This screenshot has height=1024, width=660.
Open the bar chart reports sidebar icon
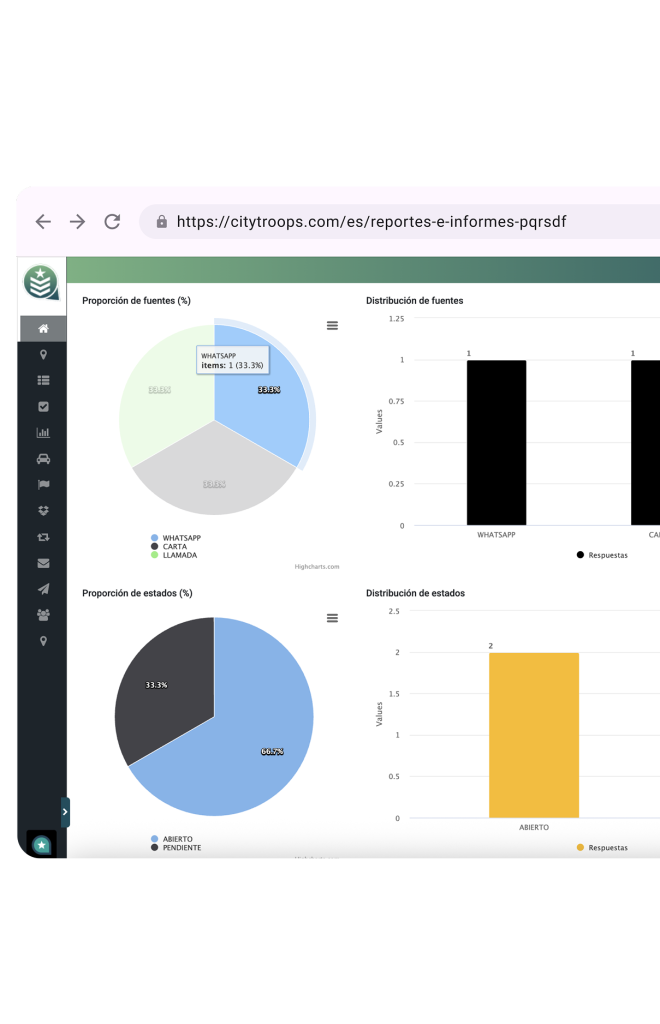(43, 432)
